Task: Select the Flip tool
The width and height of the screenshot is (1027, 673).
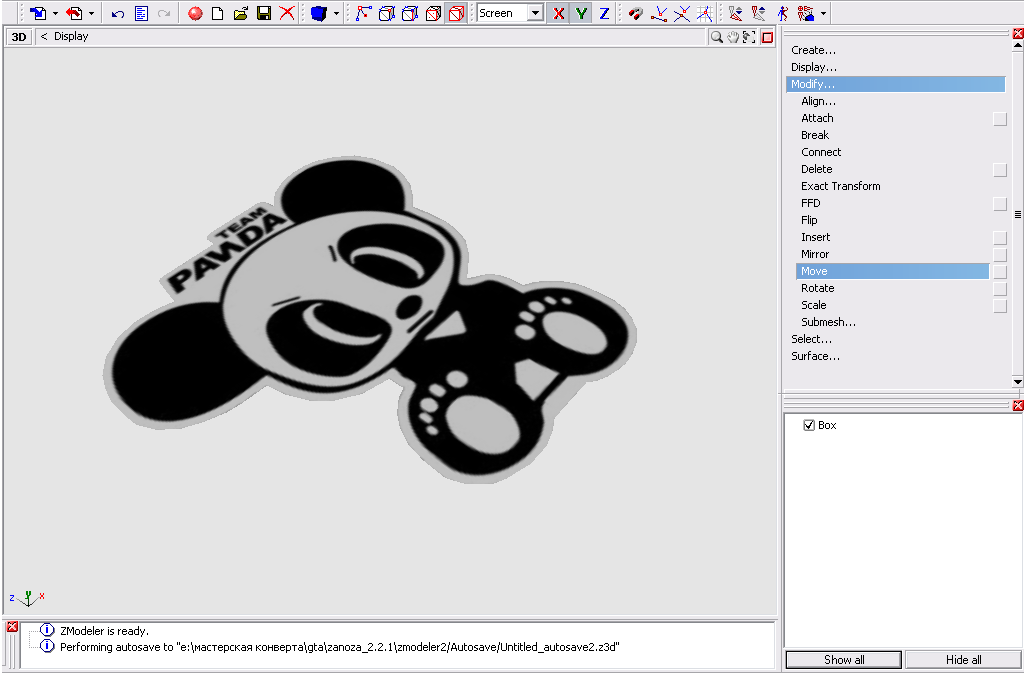Action: click(810, 220)
